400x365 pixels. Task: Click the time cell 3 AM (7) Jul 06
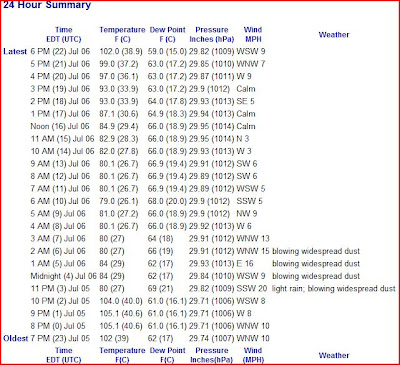58,239
